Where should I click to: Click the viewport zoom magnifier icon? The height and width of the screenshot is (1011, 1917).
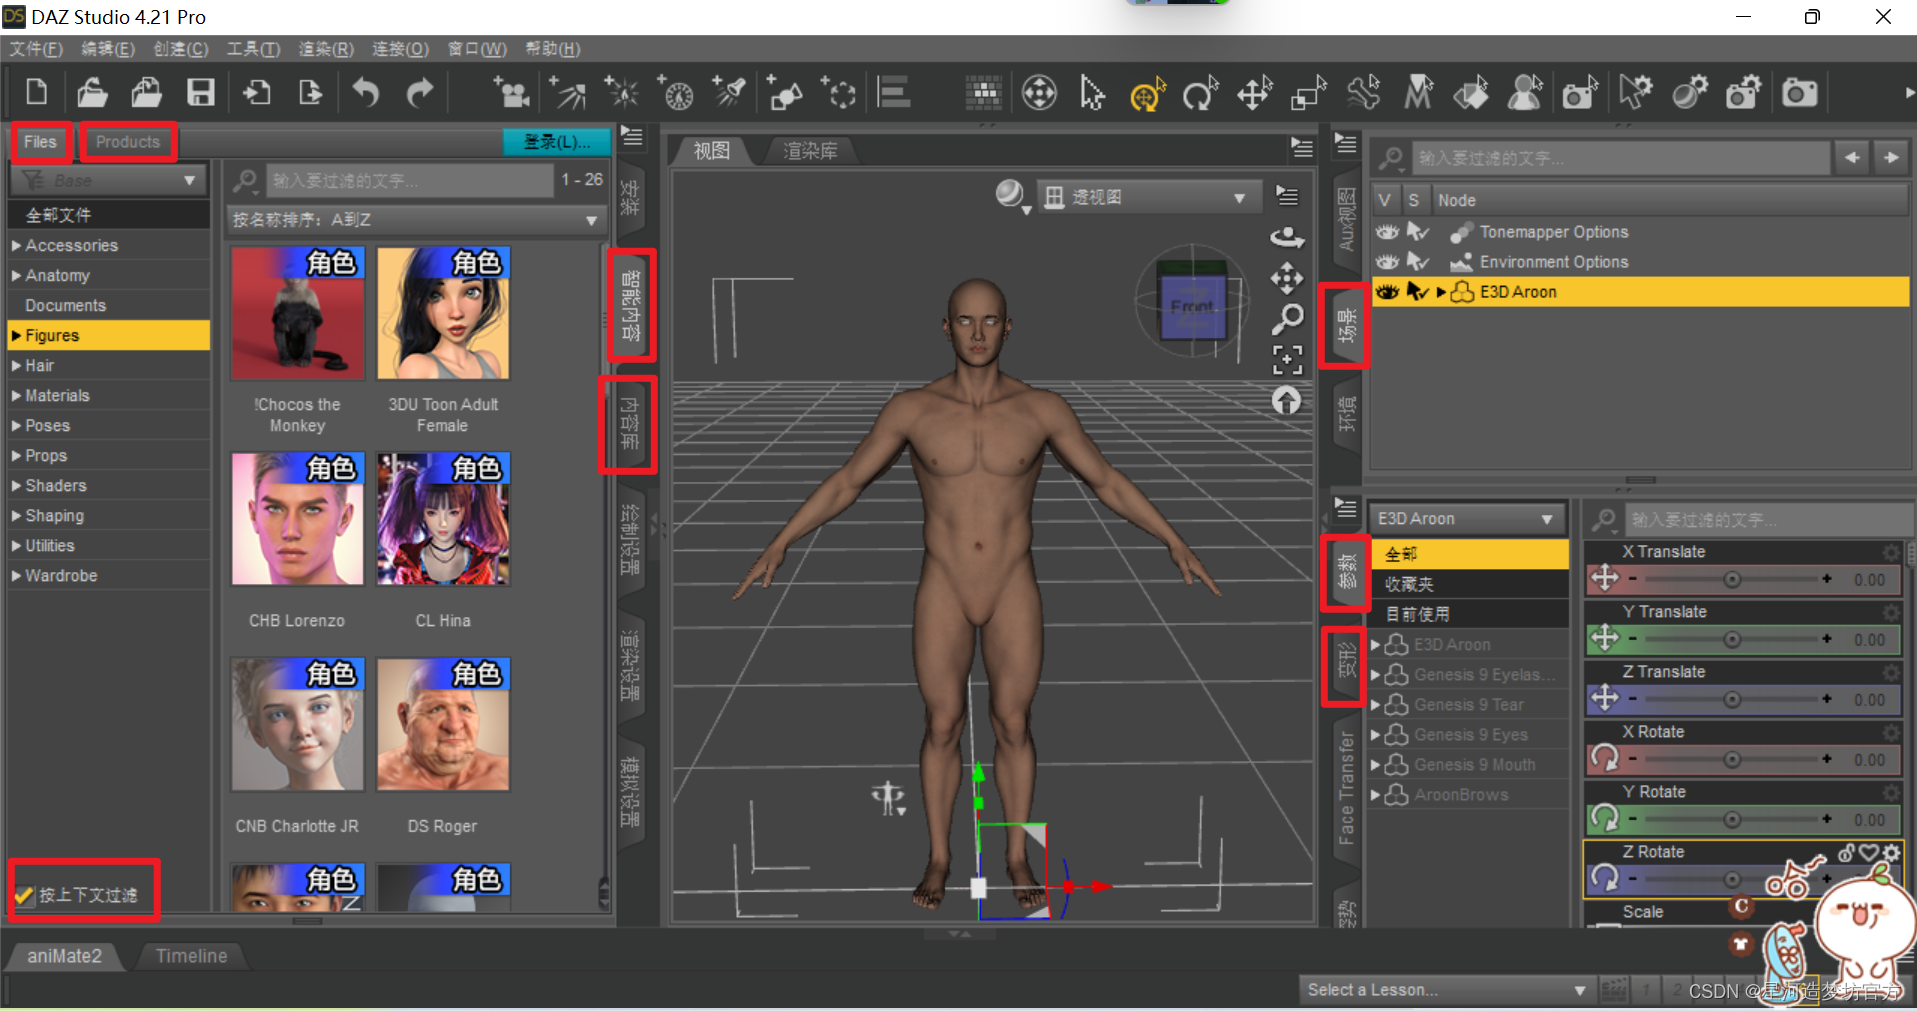click(x=1287, y=319)
